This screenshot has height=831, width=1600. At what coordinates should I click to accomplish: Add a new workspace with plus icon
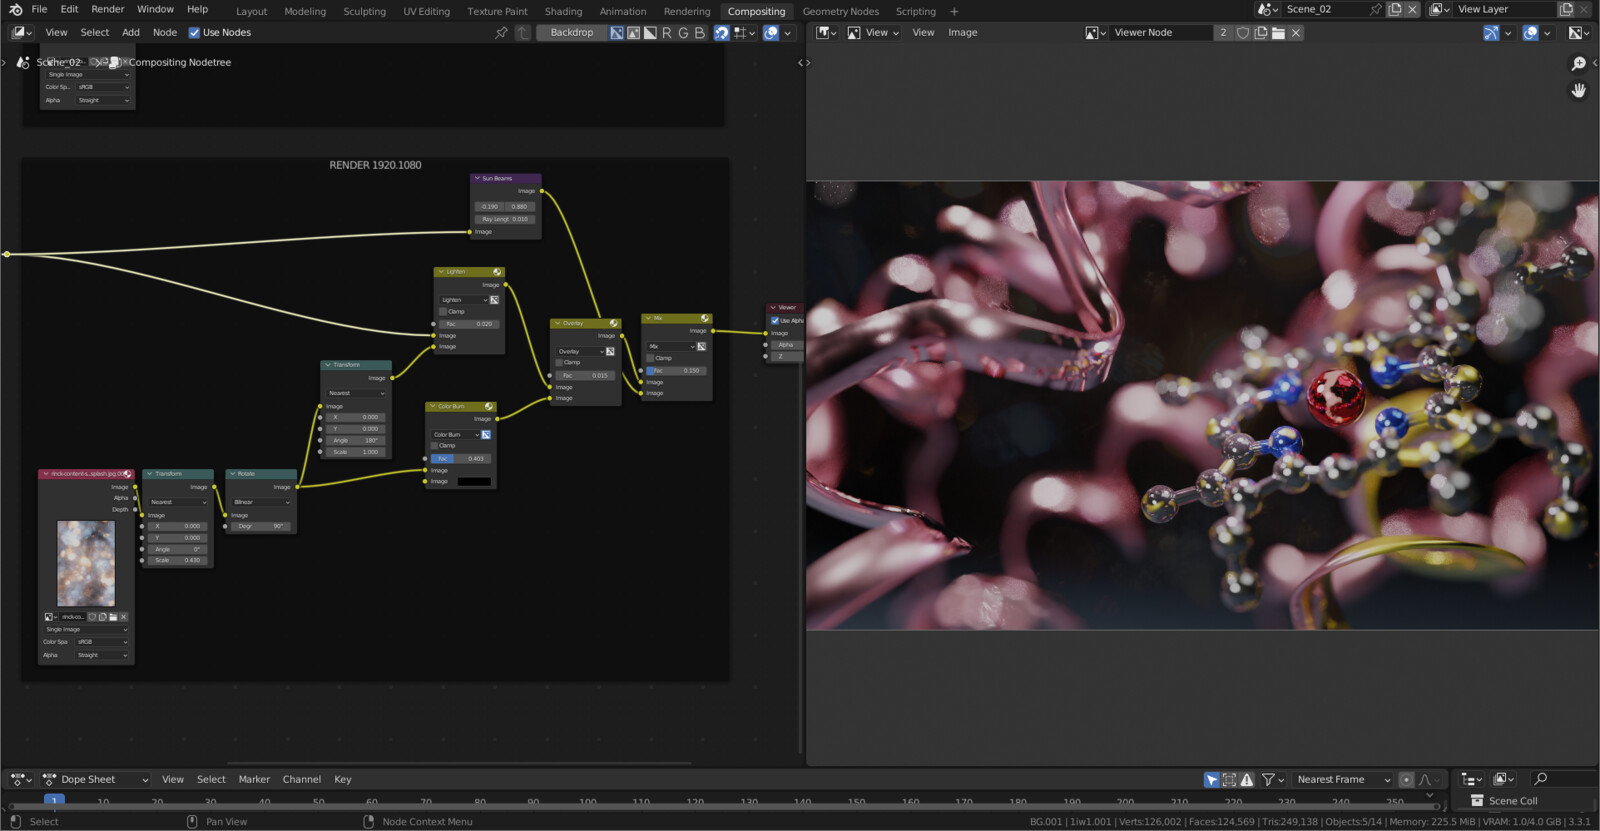[x=954, y=11]
